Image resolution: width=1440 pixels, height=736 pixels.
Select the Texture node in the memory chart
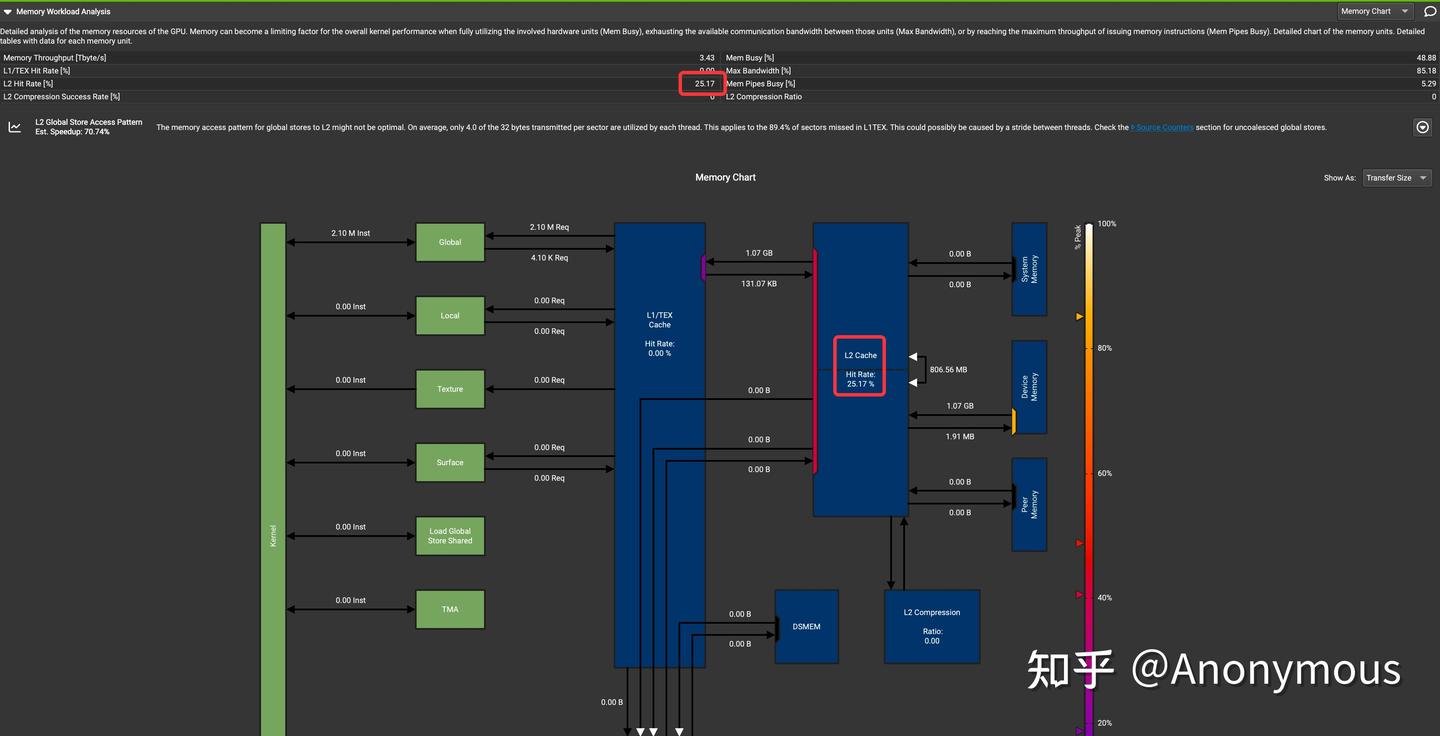click(449, 388)
